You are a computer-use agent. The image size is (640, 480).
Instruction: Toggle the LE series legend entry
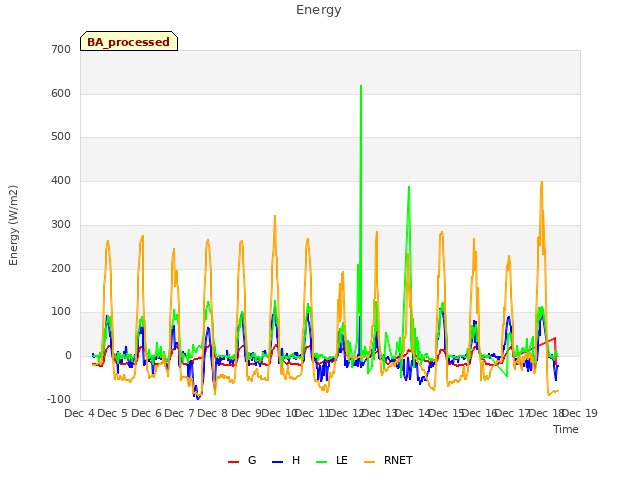pos(332,460)
